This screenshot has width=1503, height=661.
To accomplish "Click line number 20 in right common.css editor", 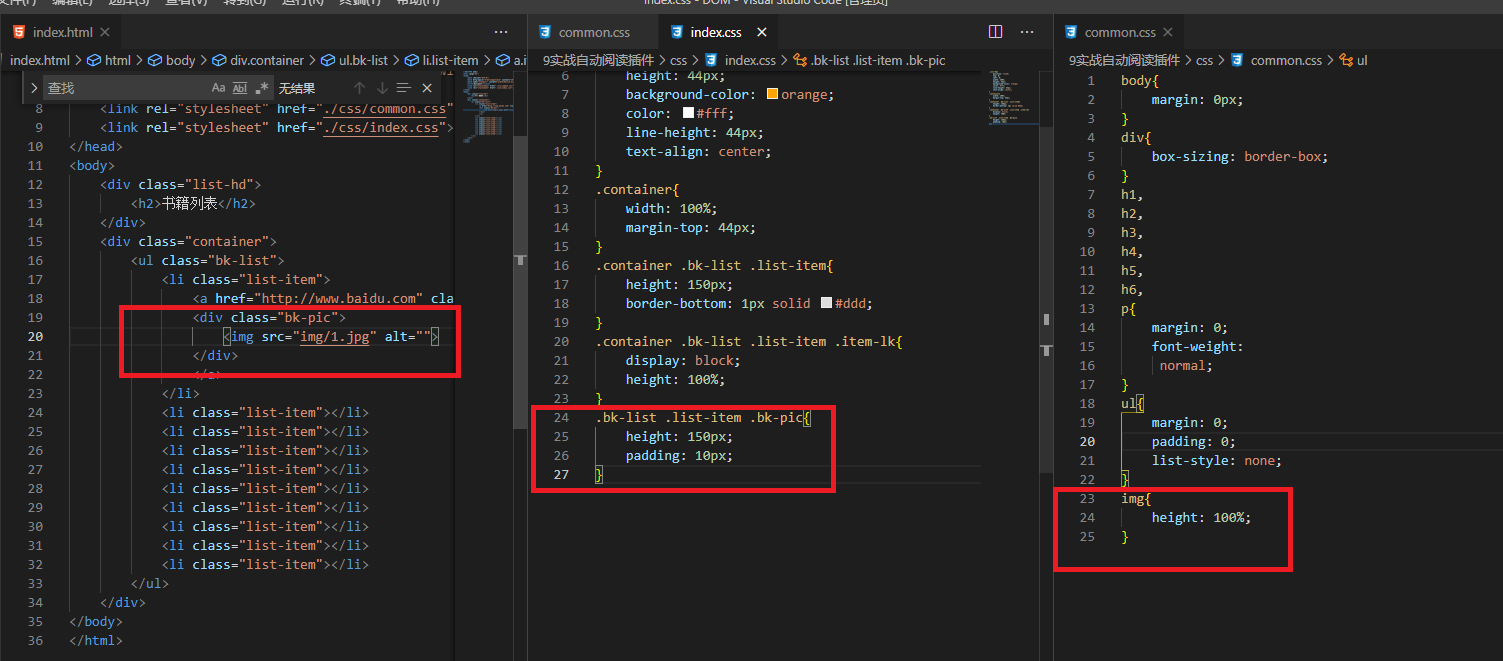I will click(1087, 441).
